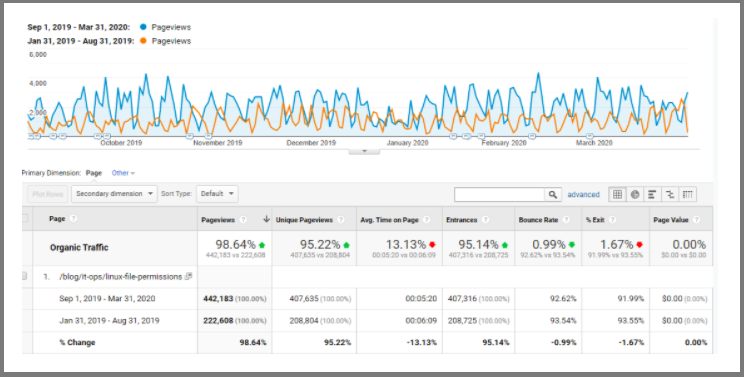Tick the select-all checkbox in table header
This screenshot has height=377, width=744.
point(25,219)
